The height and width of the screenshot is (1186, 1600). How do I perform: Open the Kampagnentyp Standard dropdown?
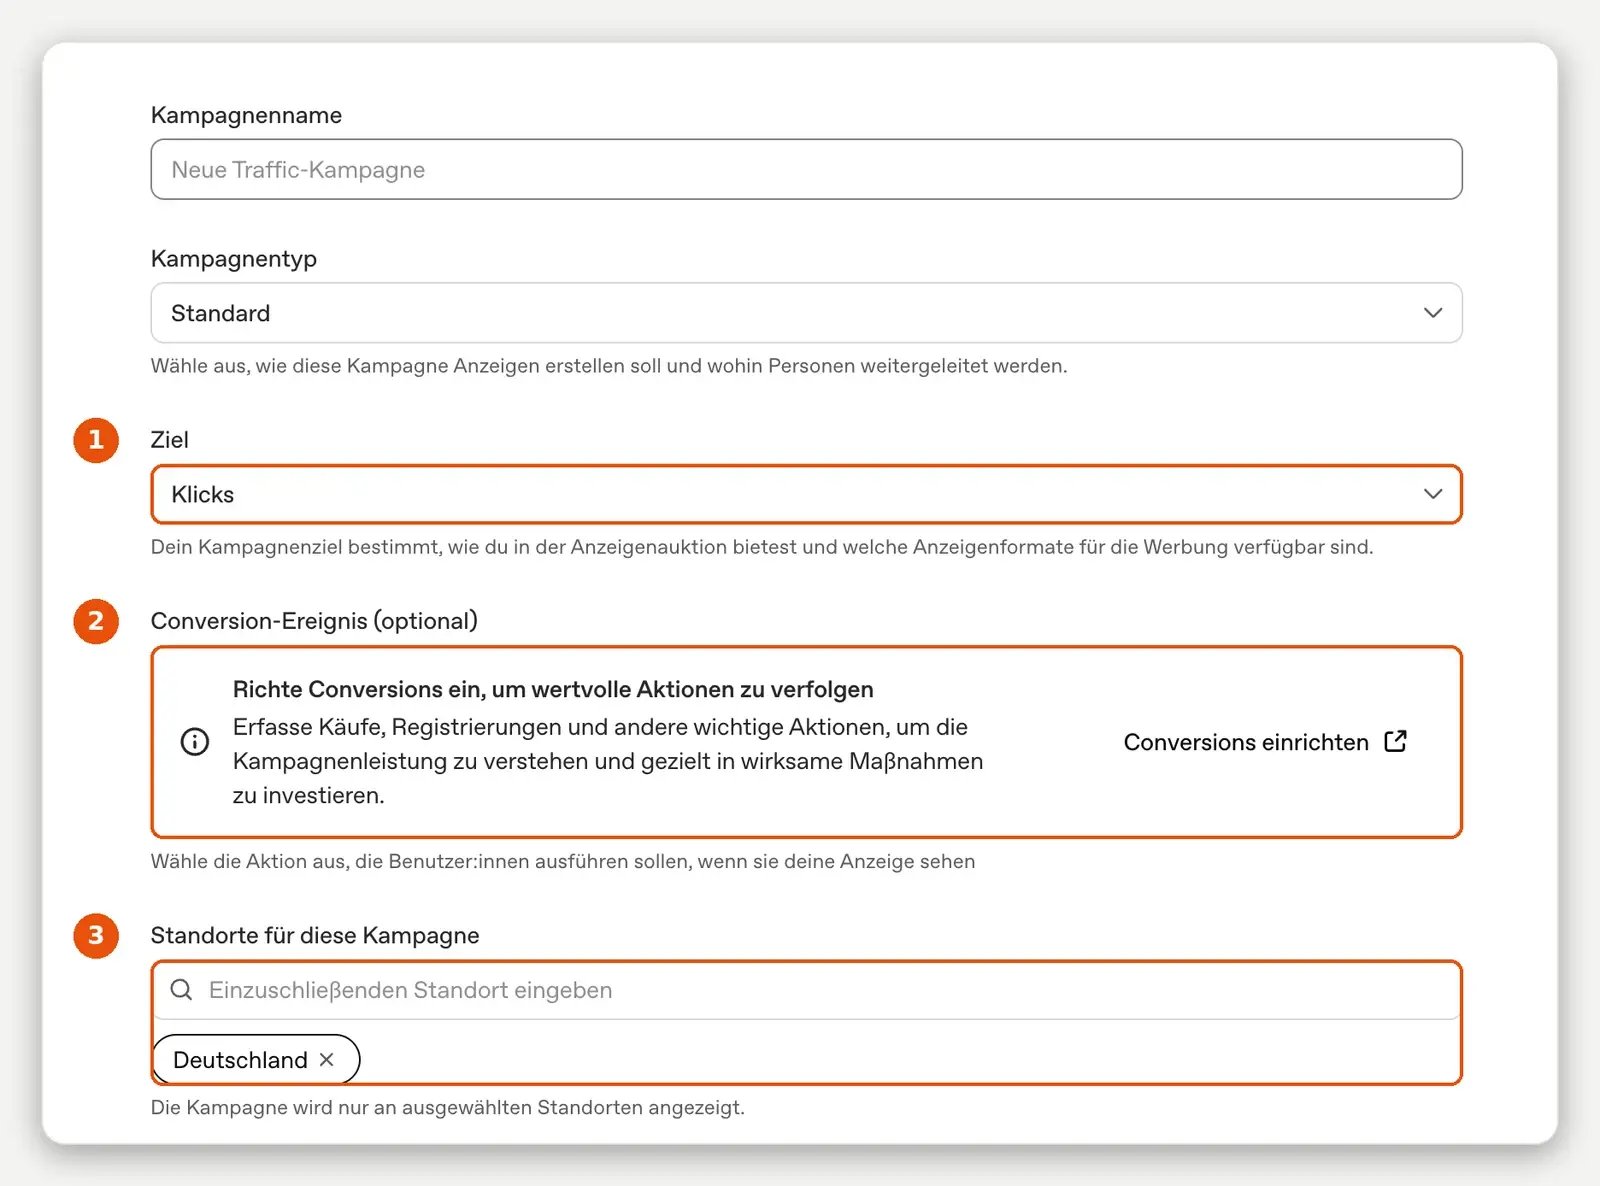point(806,313)
